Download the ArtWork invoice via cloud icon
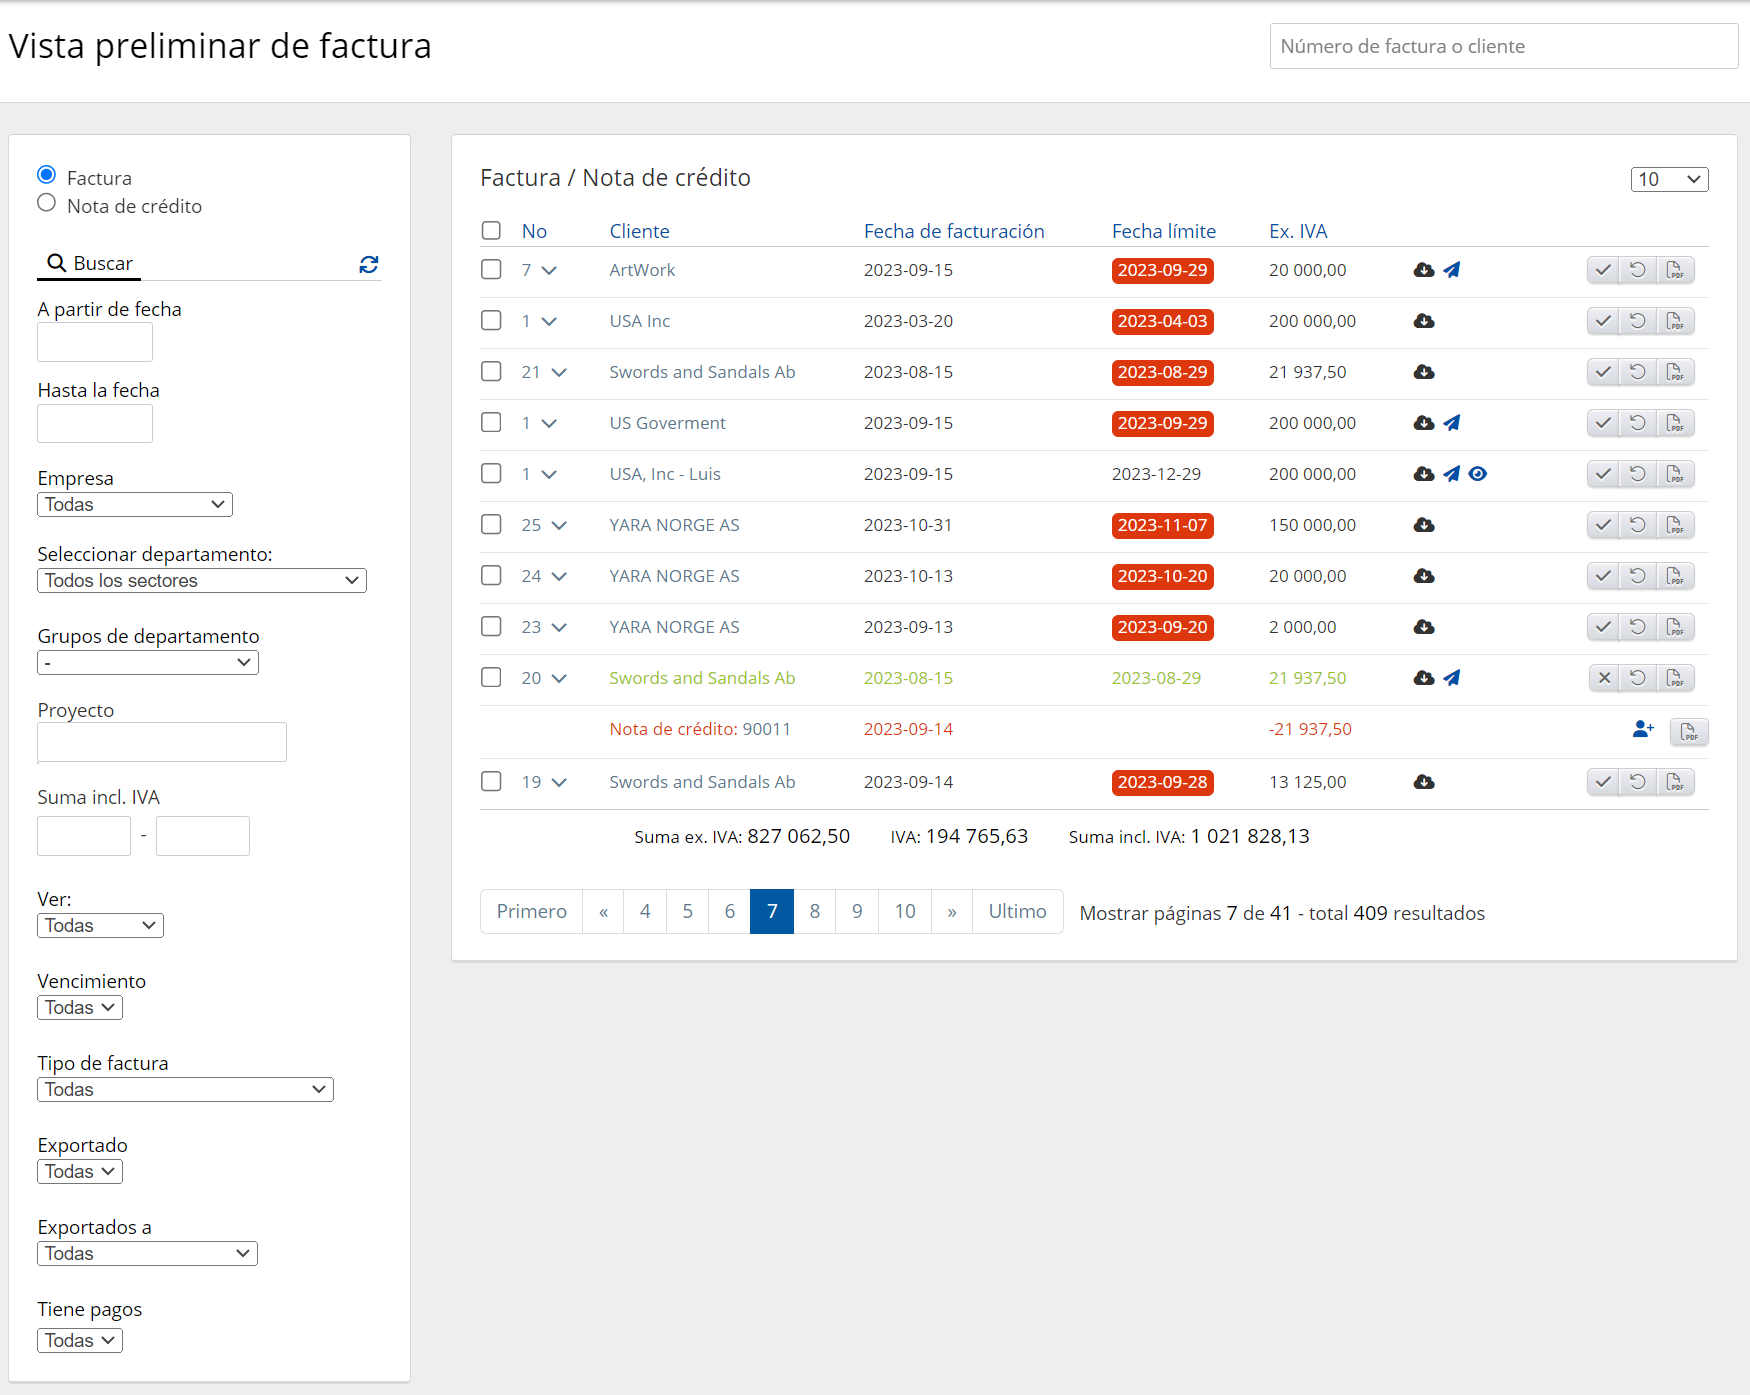The height and width of the screenshot is (1395, 1750). coord(1424,270)
